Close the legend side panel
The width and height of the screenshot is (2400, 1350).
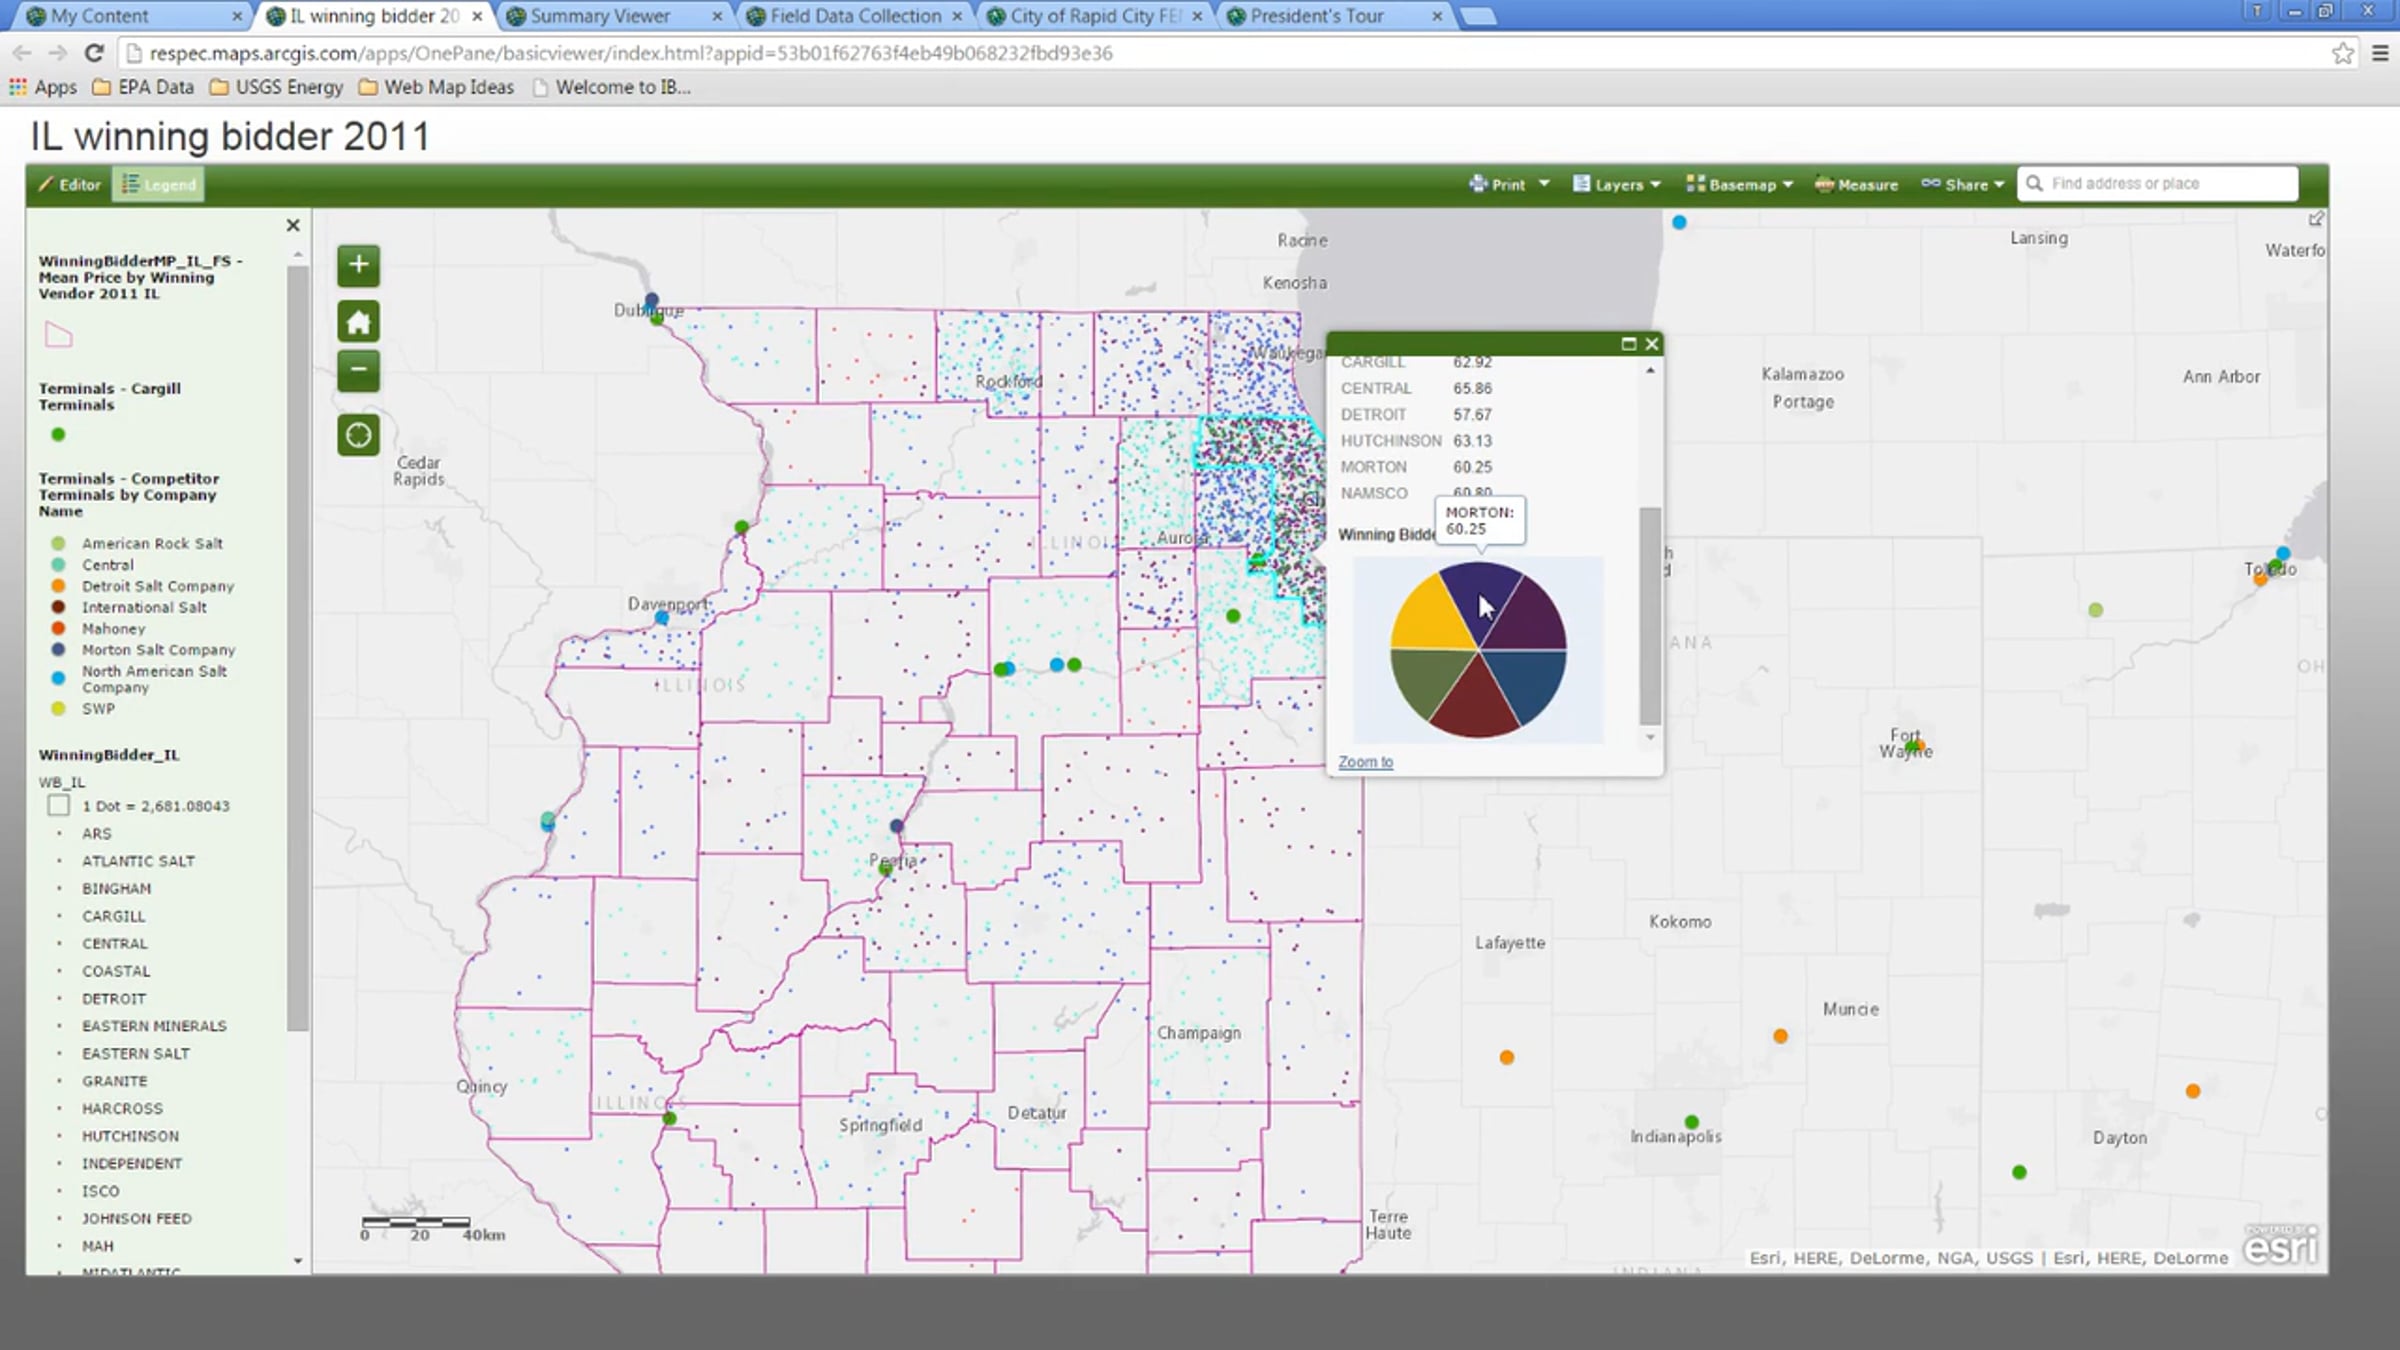(293, 225)
